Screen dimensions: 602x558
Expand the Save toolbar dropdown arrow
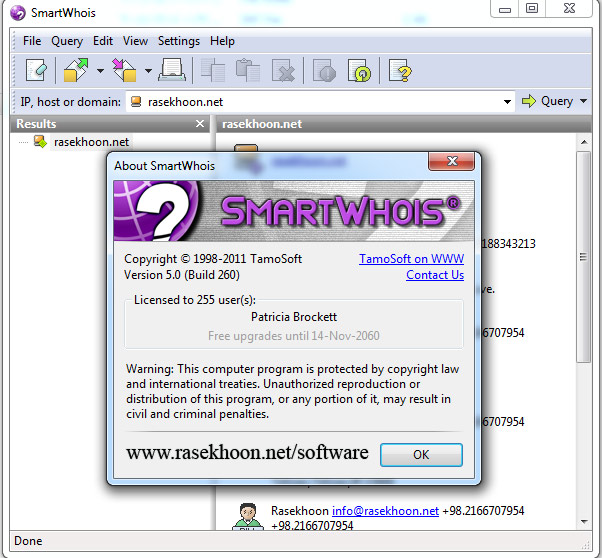pos(149,71)
